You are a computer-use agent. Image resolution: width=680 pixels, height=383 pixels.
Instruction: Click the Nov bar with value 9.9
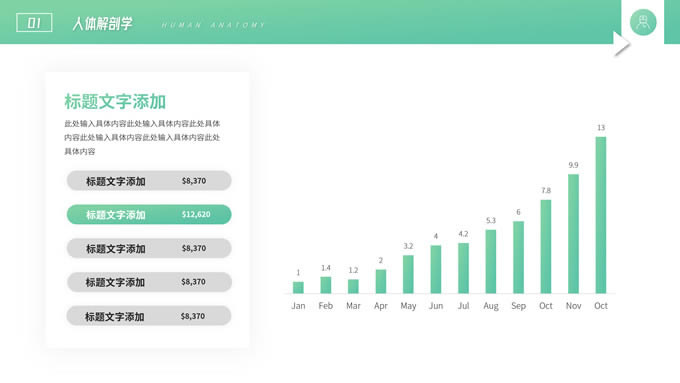[x=573, y=234]
